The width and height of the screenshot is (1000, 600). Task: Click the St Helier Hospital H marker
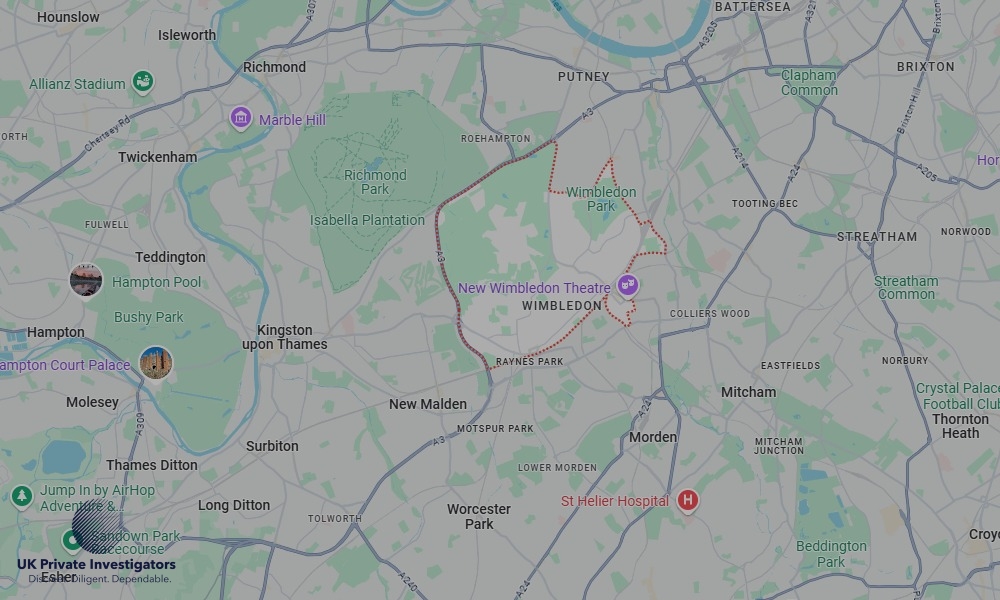tap(688, 501)
